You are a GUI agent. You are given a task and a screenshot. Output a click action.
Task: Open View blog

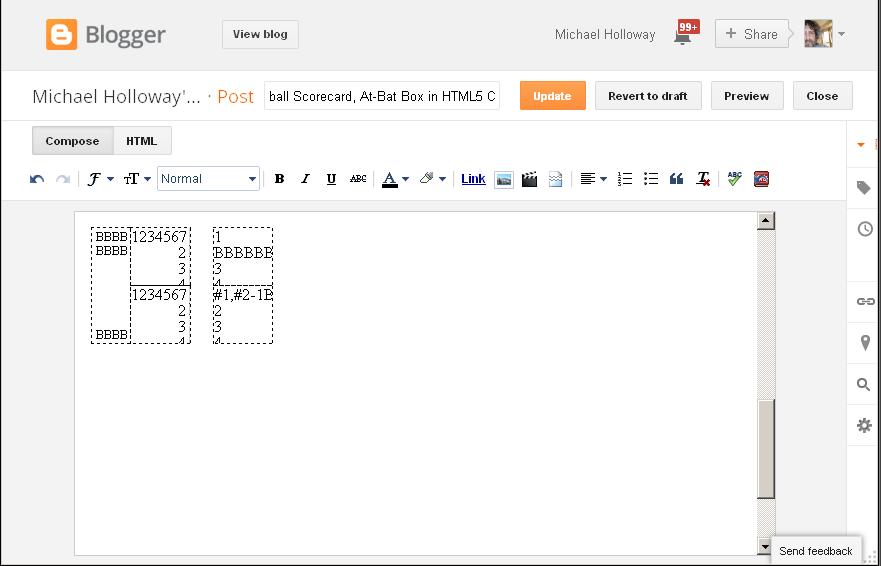pos(260,34)
